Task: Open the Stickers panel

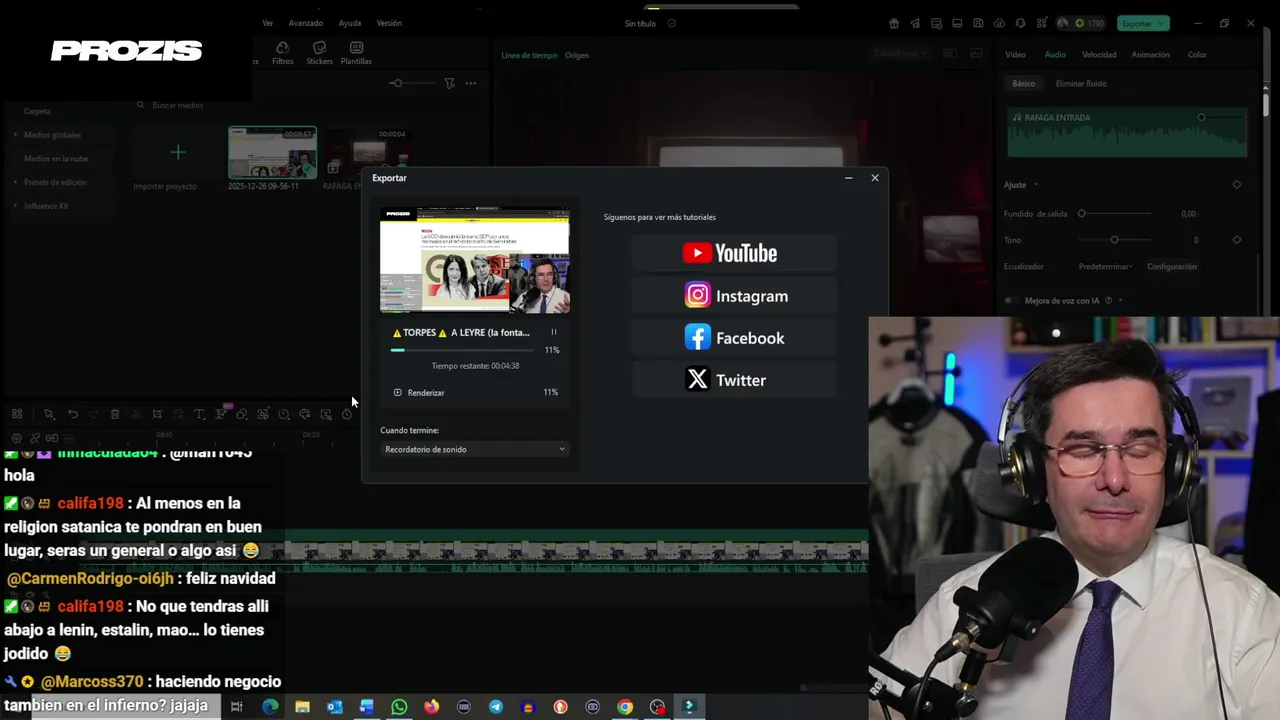Action: tap(320, 53)
